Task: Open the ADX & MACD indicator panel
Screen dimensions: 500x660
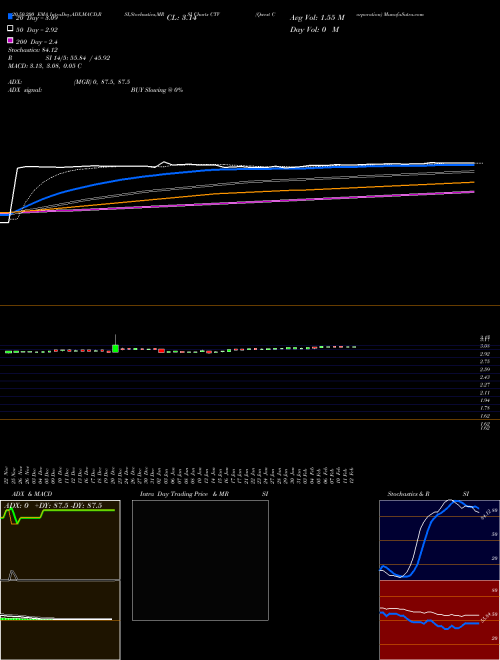Action: click(x=60, y=580)
